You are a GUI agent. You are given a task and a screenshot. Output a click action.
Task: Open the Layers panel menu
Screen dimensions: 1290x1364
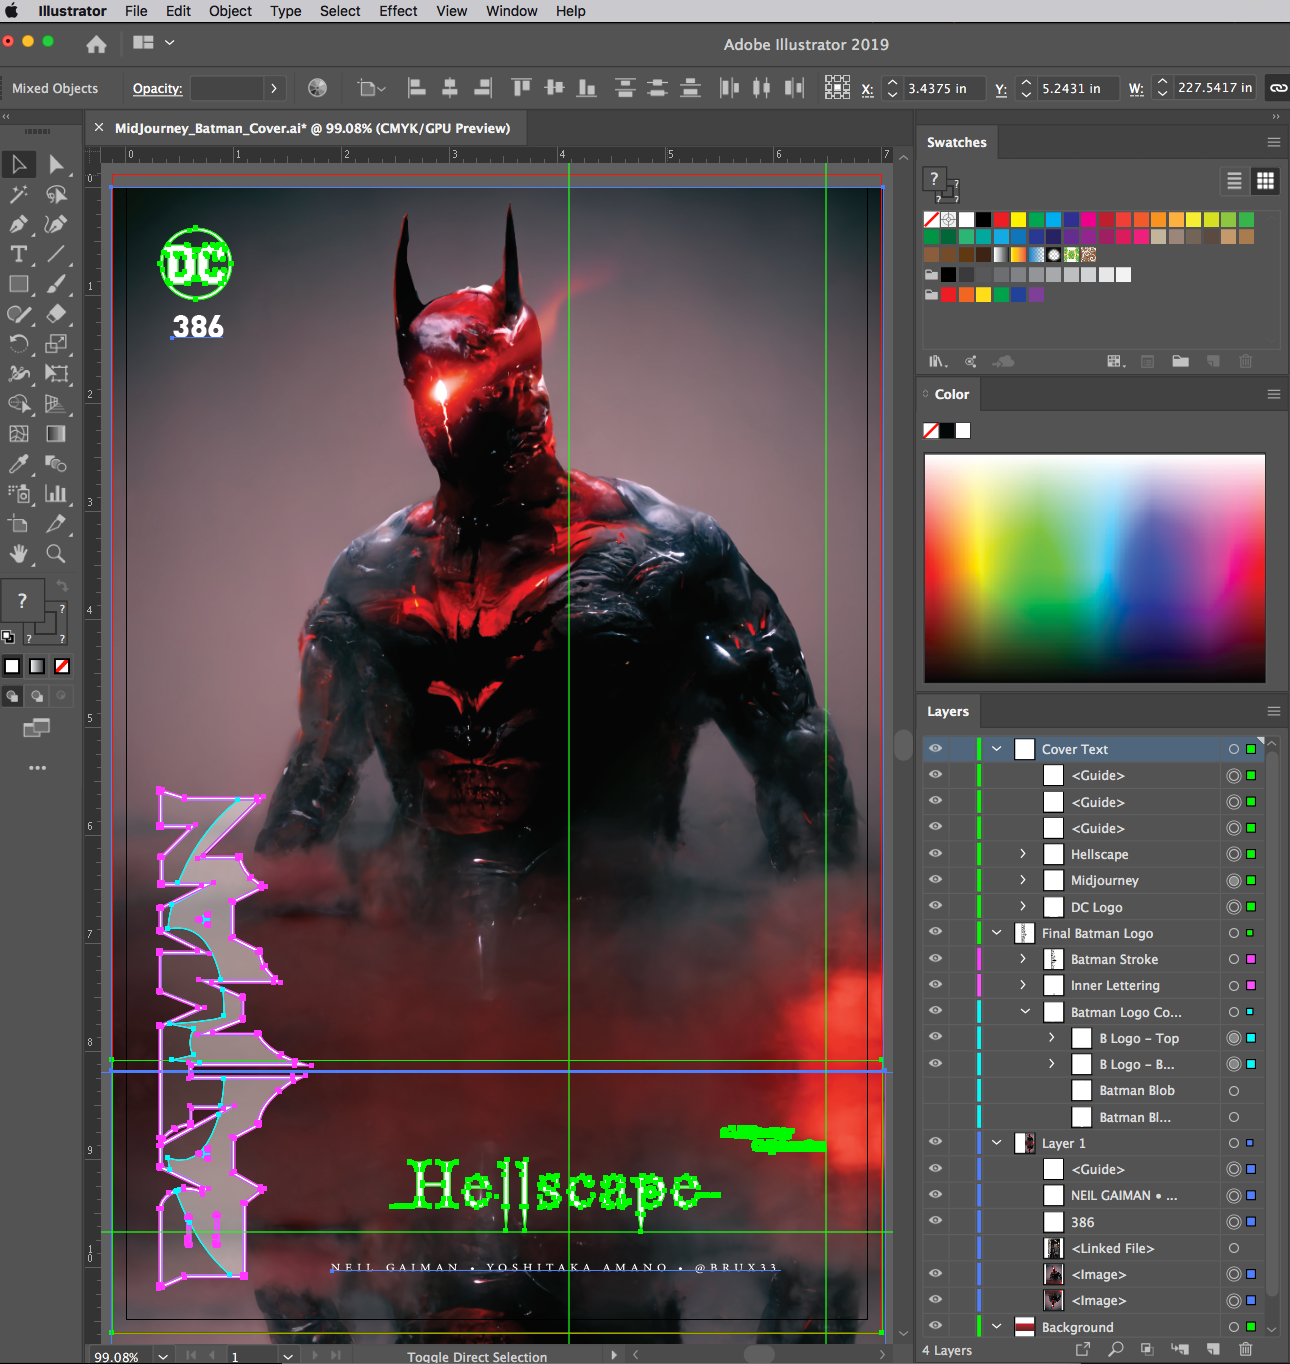1273,711
